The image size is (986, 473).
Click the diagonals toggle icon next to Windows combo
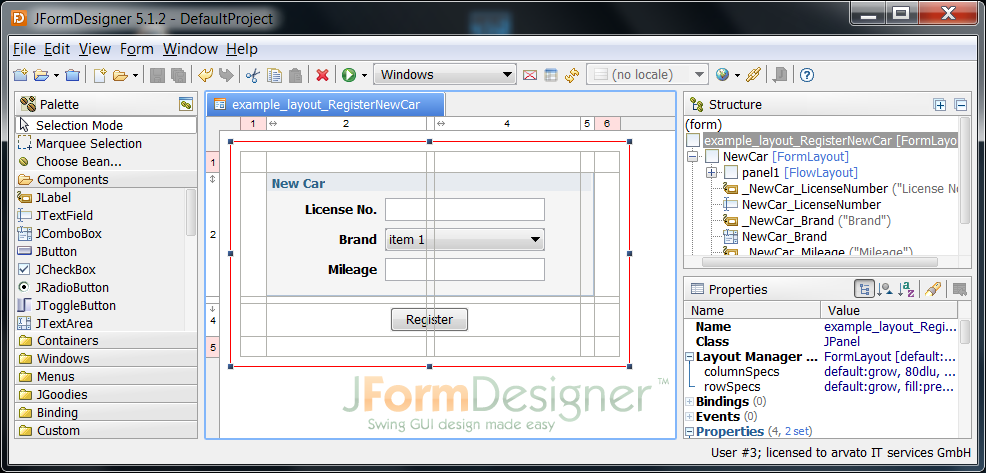(x=530, y=75)
